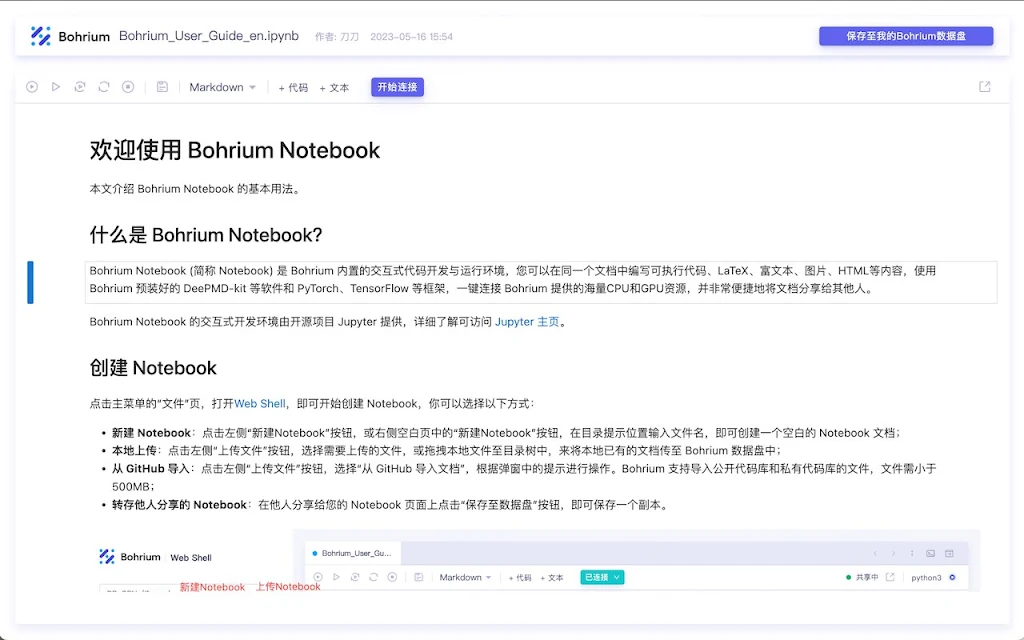This screenshot has width=1024, height=640.
Task: Click the timestamp 2023-05-16 15:54
Action: pyautogui.click(x=411, y=37)
